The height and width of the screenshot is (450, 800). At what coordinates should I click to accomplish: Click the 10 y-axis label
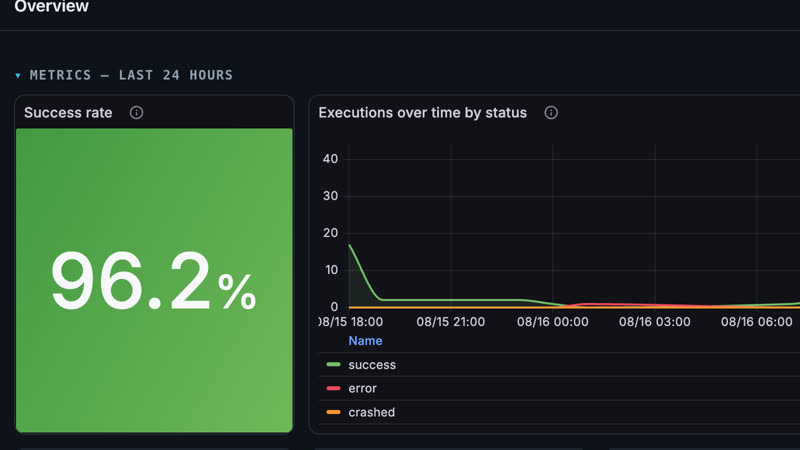[331, 270]
